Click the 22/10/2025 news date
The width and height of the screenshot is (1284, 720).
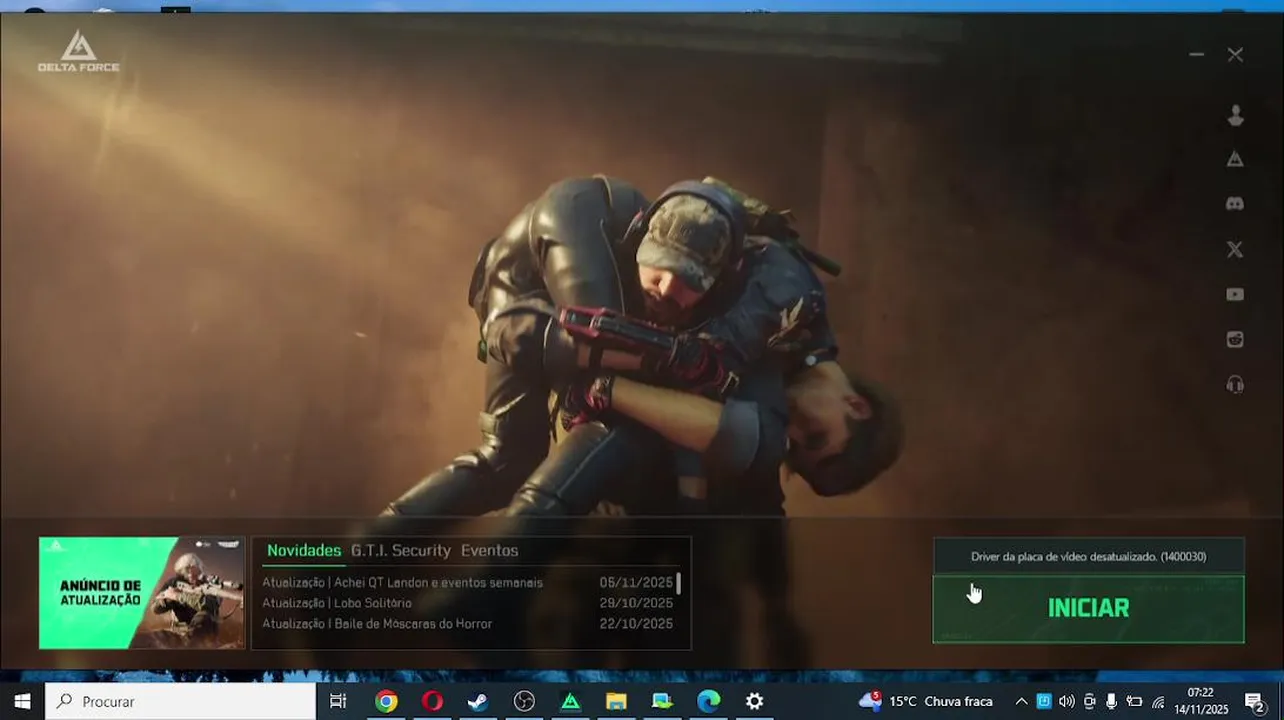tap(636, 624)
